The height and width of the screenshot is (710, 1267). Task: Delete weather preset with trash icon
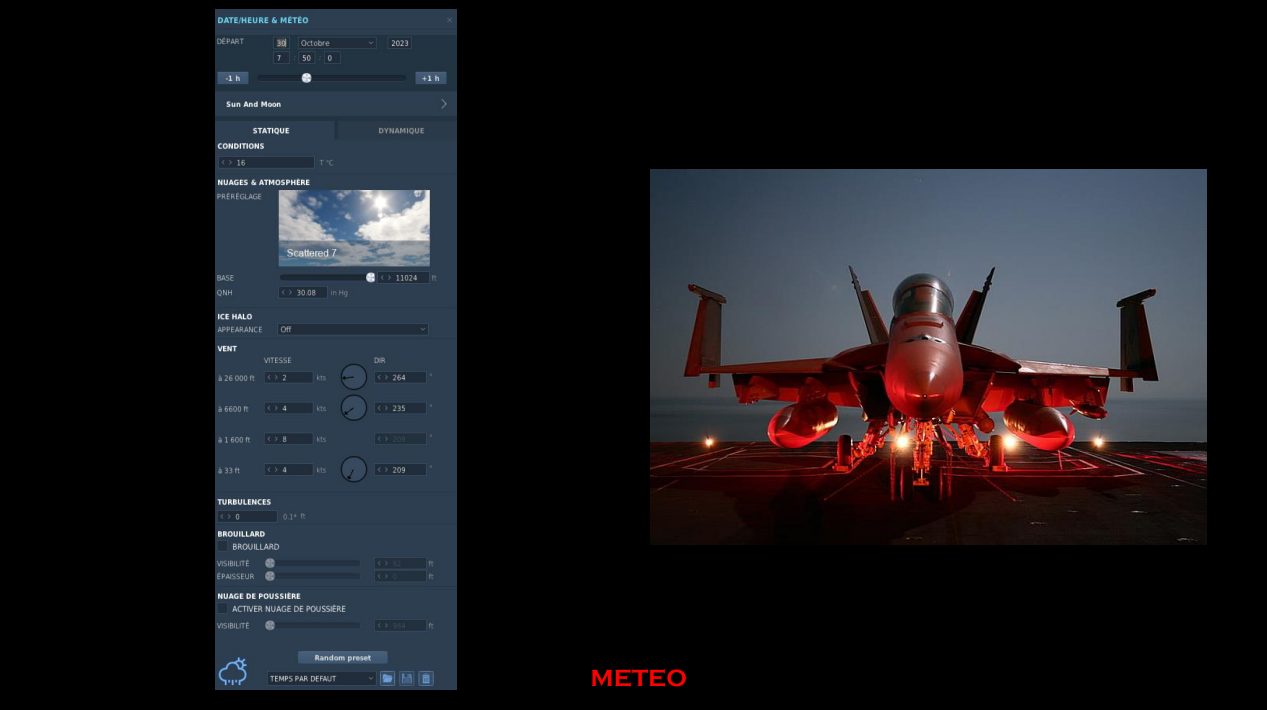pyautogui.click(x=426, y=678)
